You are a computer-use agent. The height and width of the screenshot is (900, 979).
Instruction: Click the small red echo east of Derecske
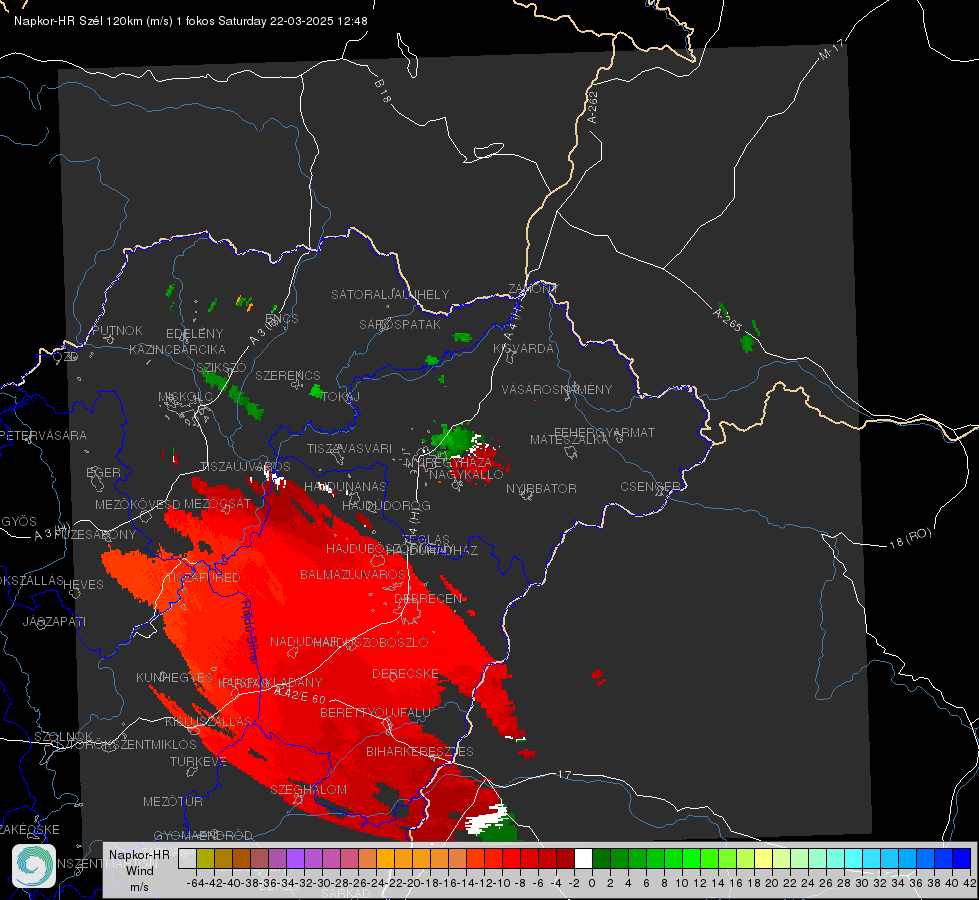click(x=598, y=676)
